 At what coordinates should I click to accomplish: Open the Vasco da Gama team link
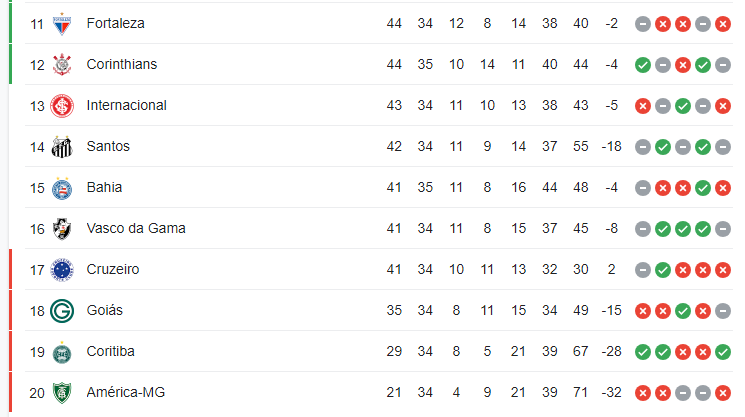coord(136,228)
